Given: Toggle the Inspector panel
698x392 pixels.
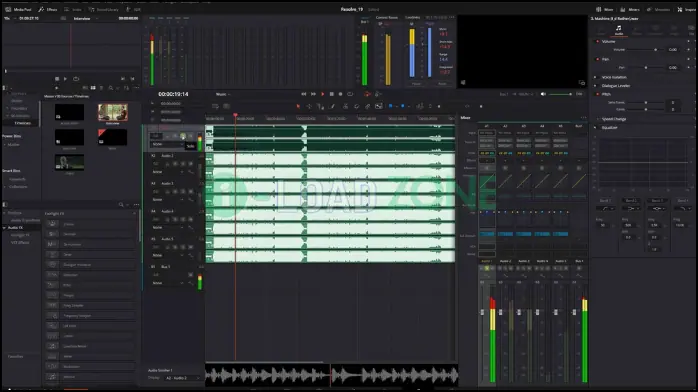Looking at the screenshot, I should click(x=687, y=9).
